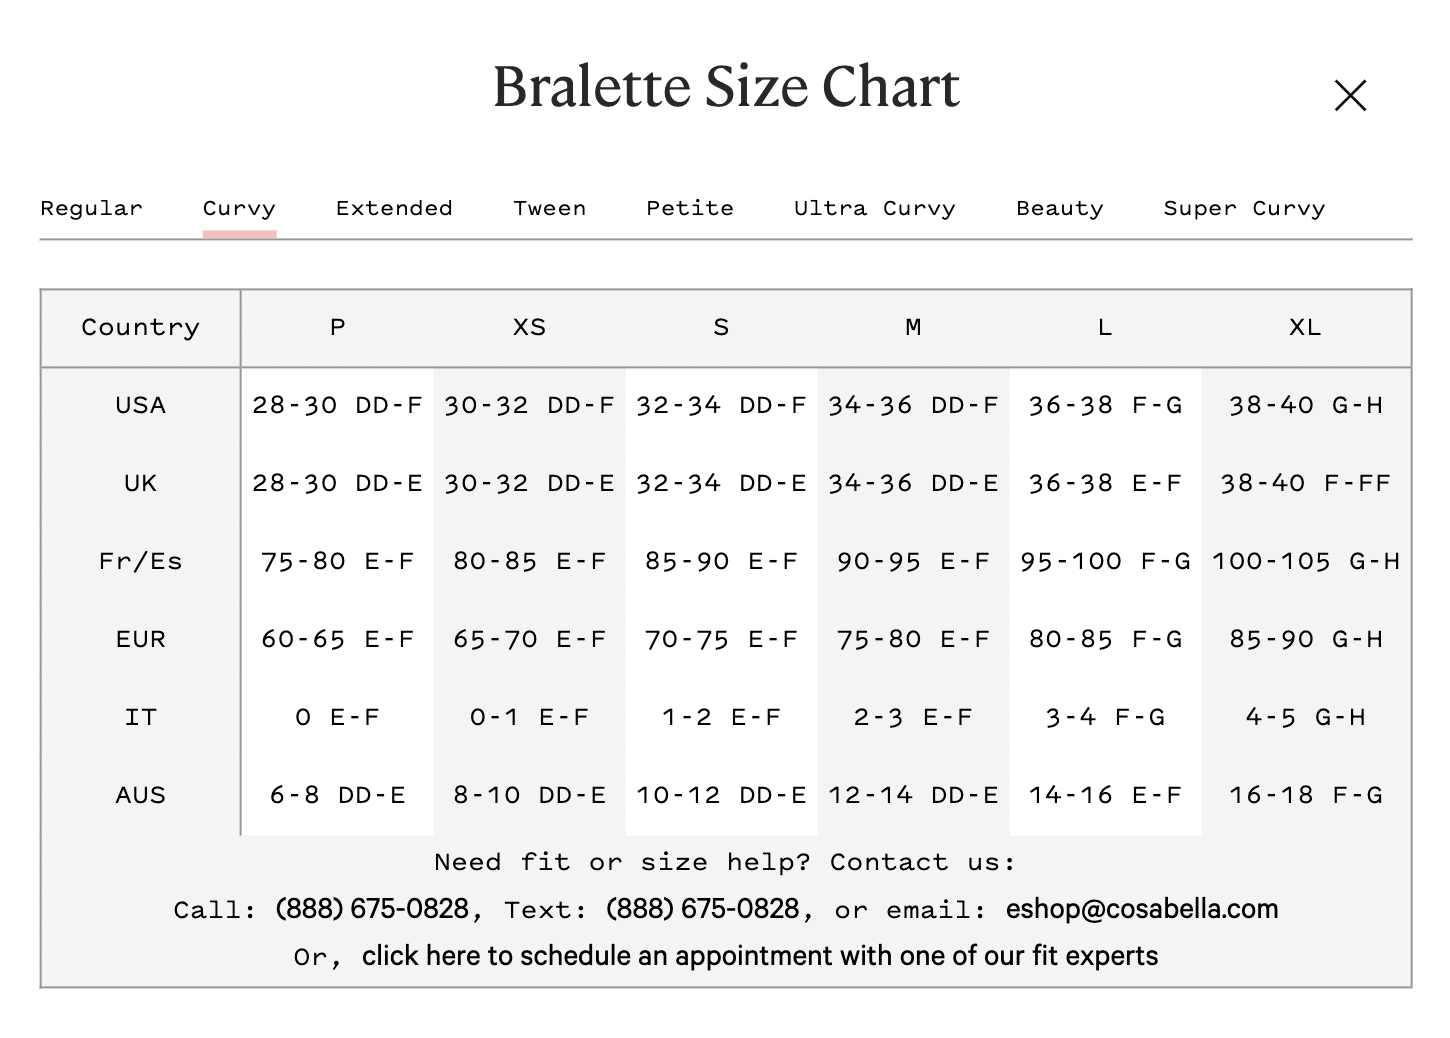1450x1038 pixels.
Task: Close the Bralette Size Chart dialog
Action: coord(1350,96)
